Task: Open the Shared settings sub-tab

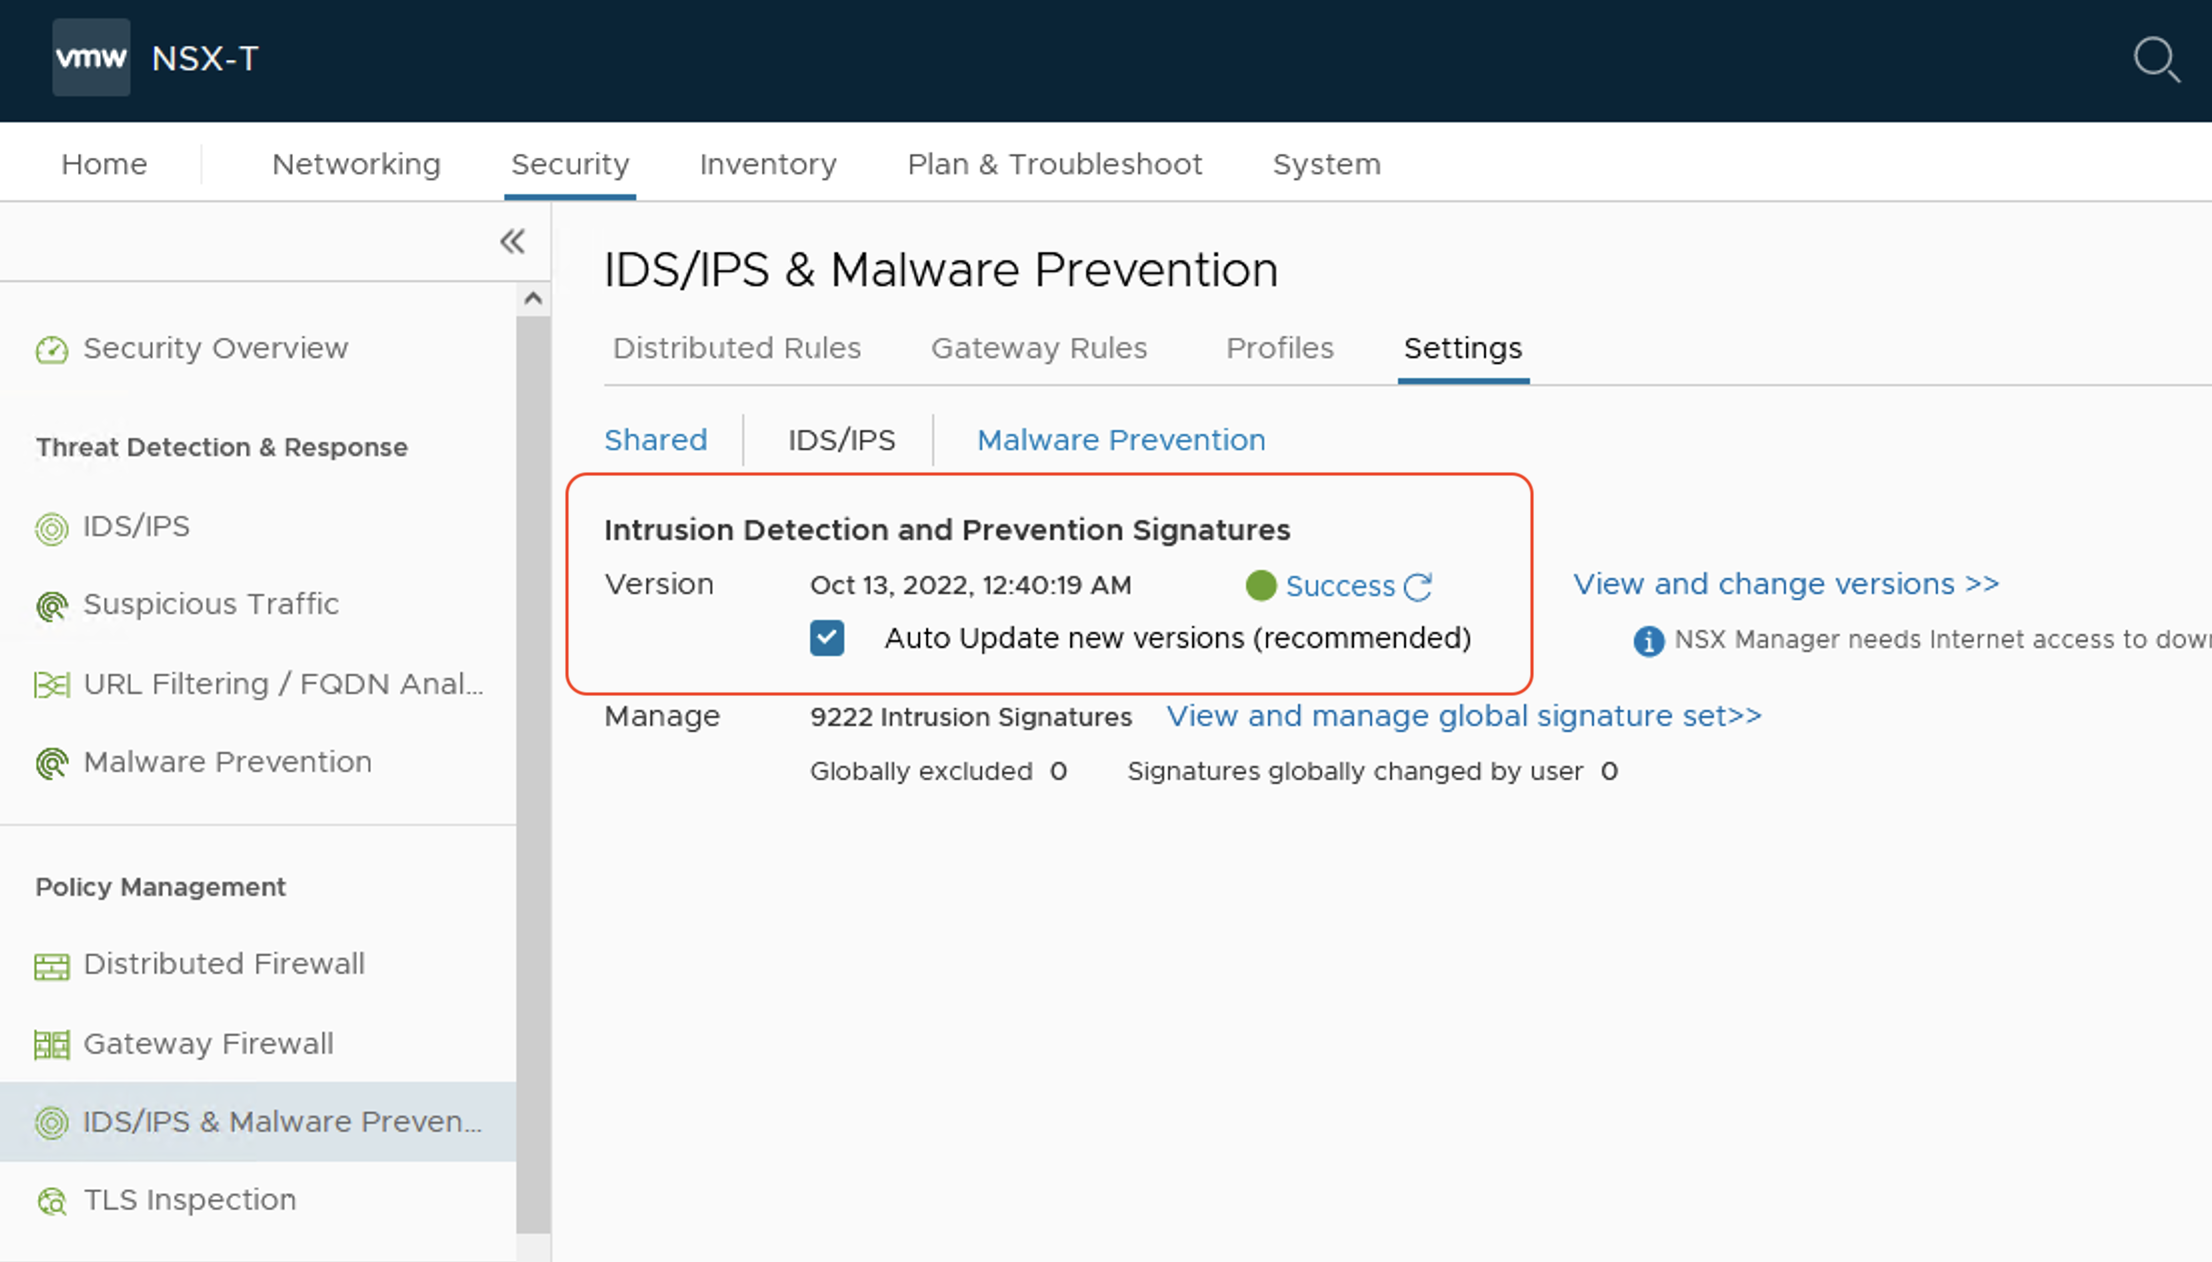Action: (656, 440)
